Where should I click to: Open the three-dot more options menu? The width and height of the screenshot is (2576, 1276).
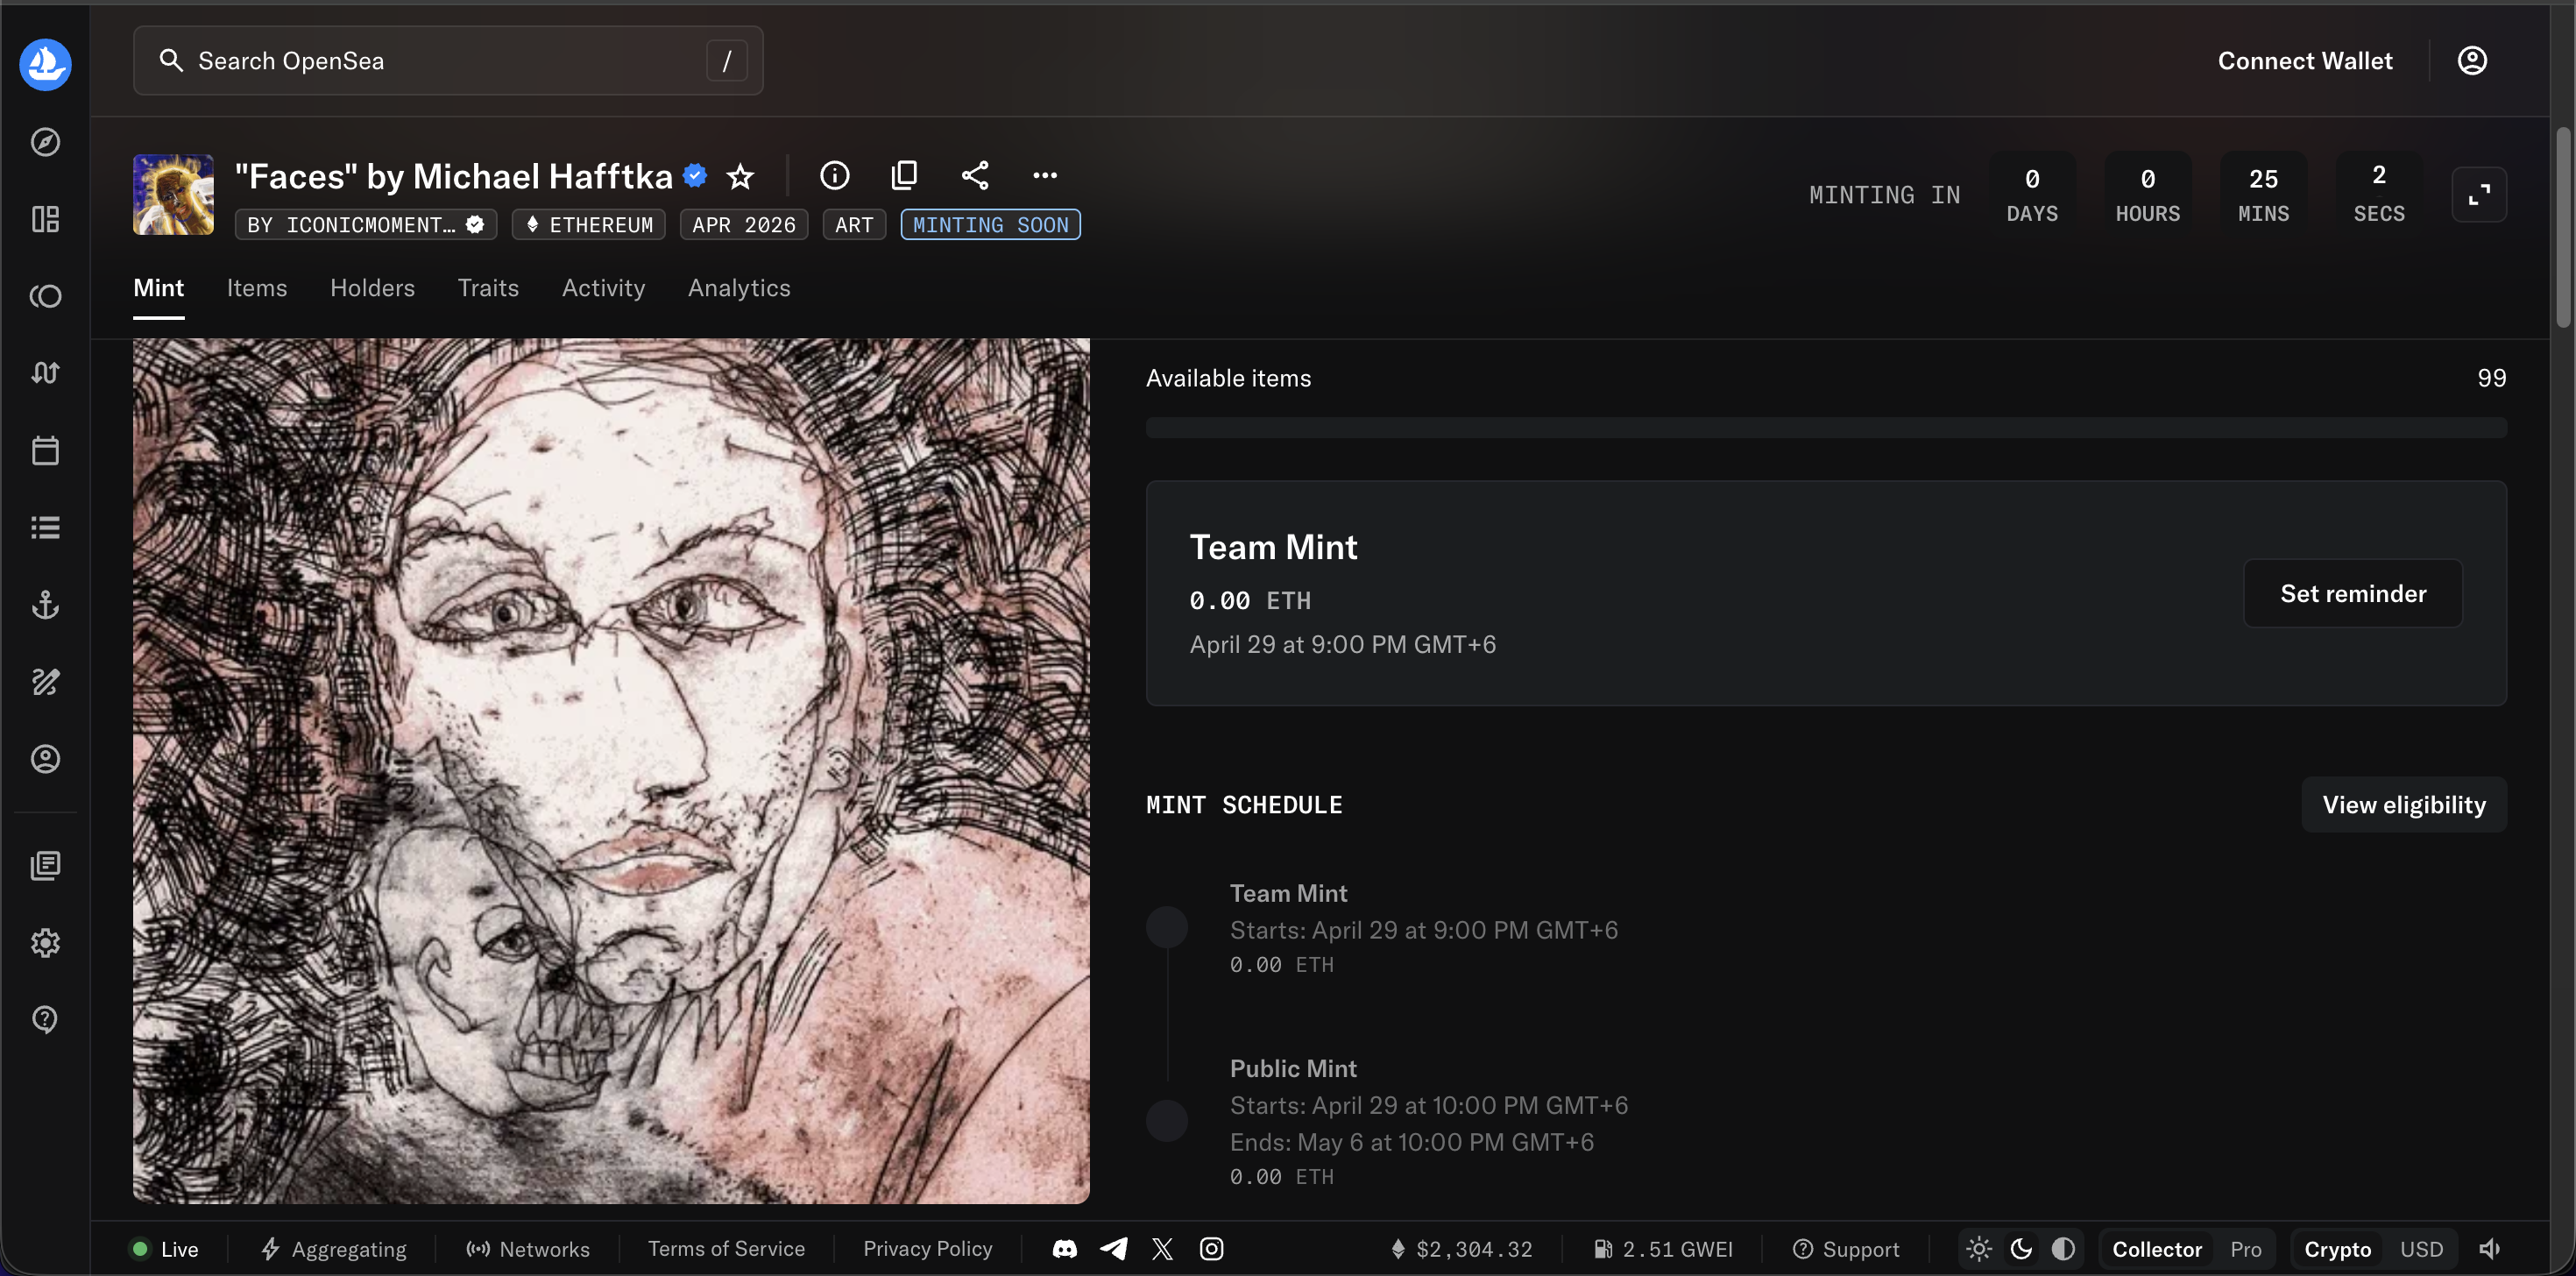(1045, 175)
